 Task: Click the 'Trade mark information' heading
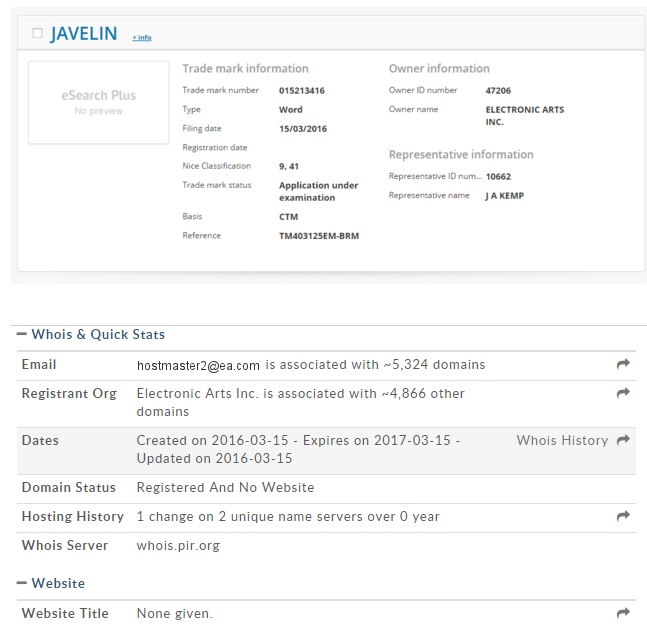coord(246,68)
